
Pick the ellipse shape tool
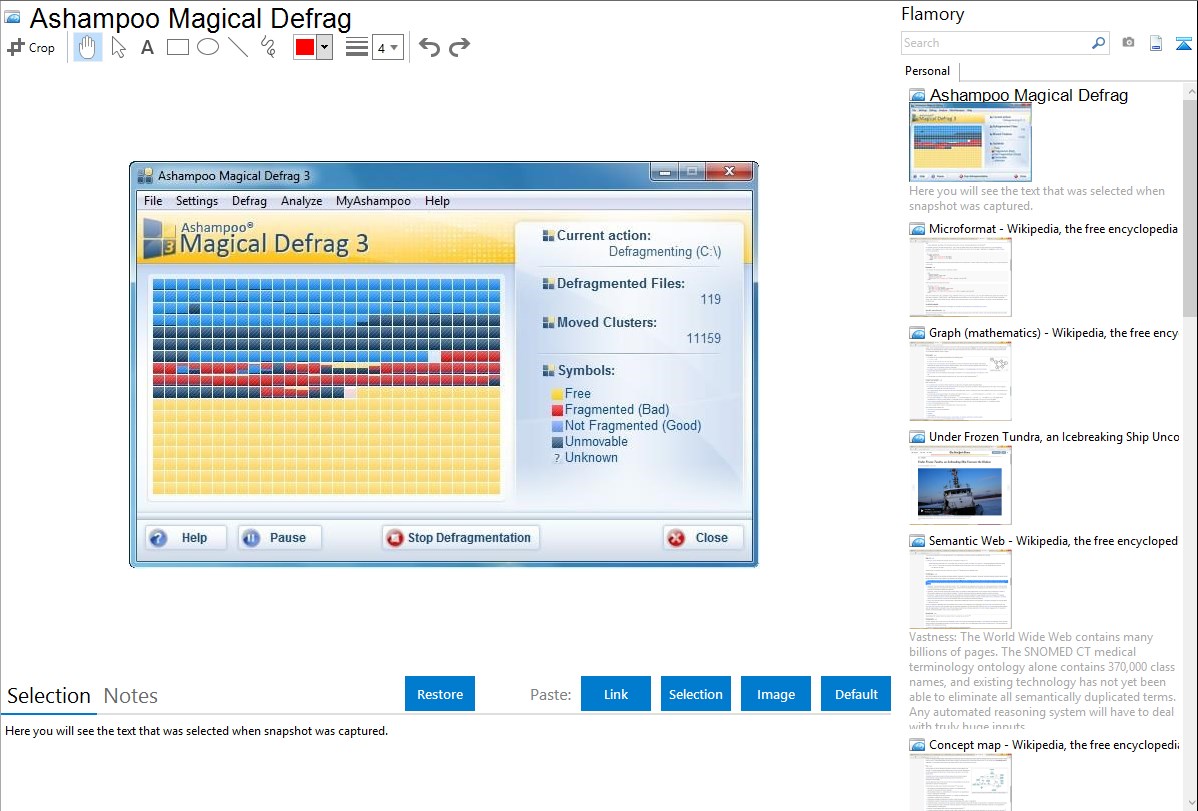[x=208, y=47]
